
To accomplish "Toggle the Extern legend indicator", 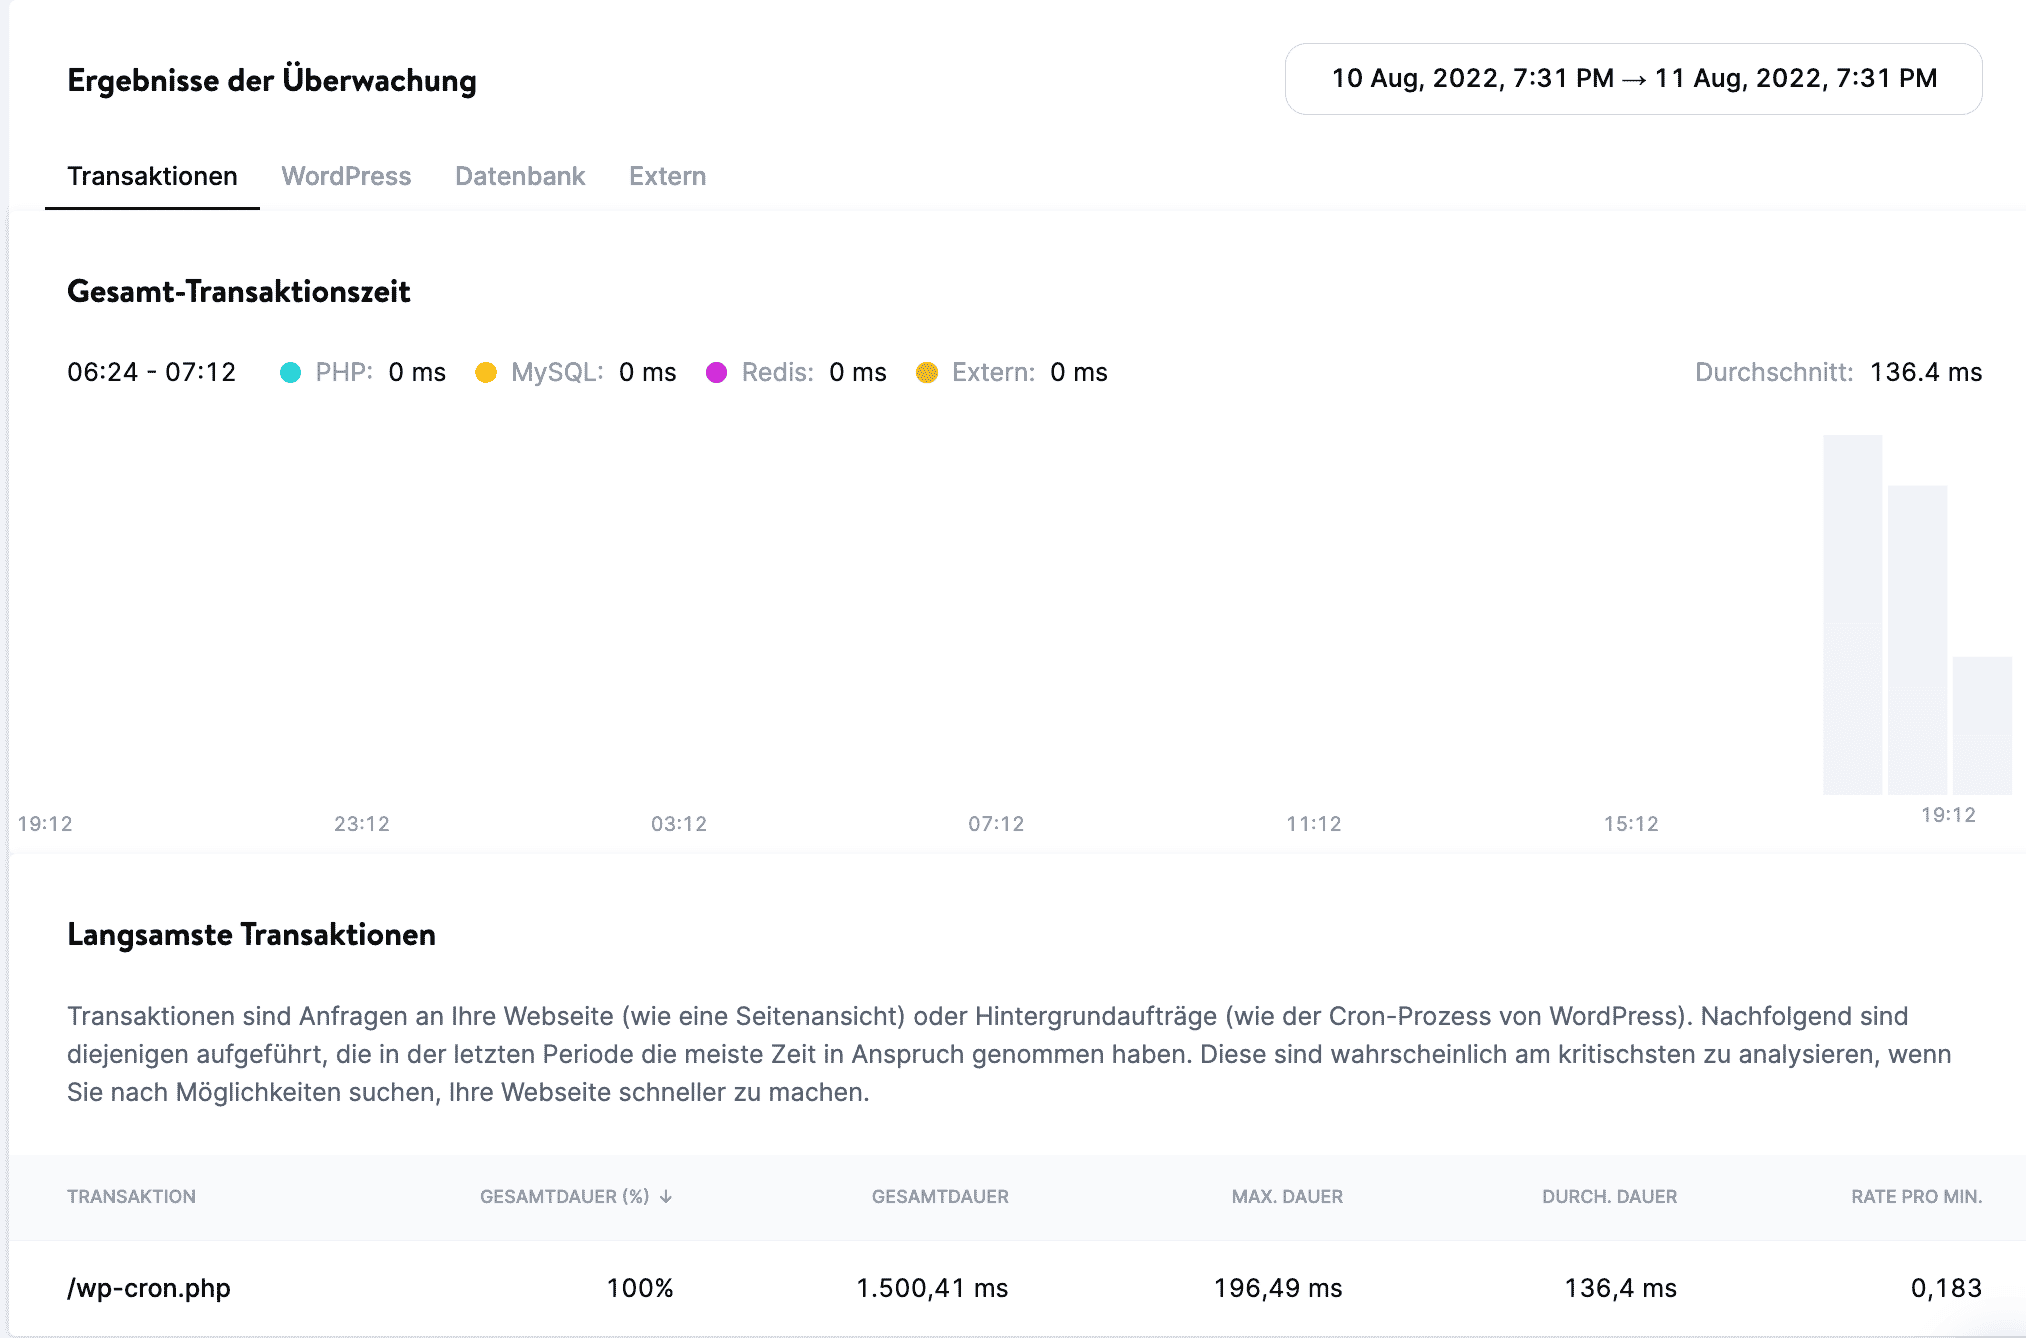I will click(x=926, y=371).
